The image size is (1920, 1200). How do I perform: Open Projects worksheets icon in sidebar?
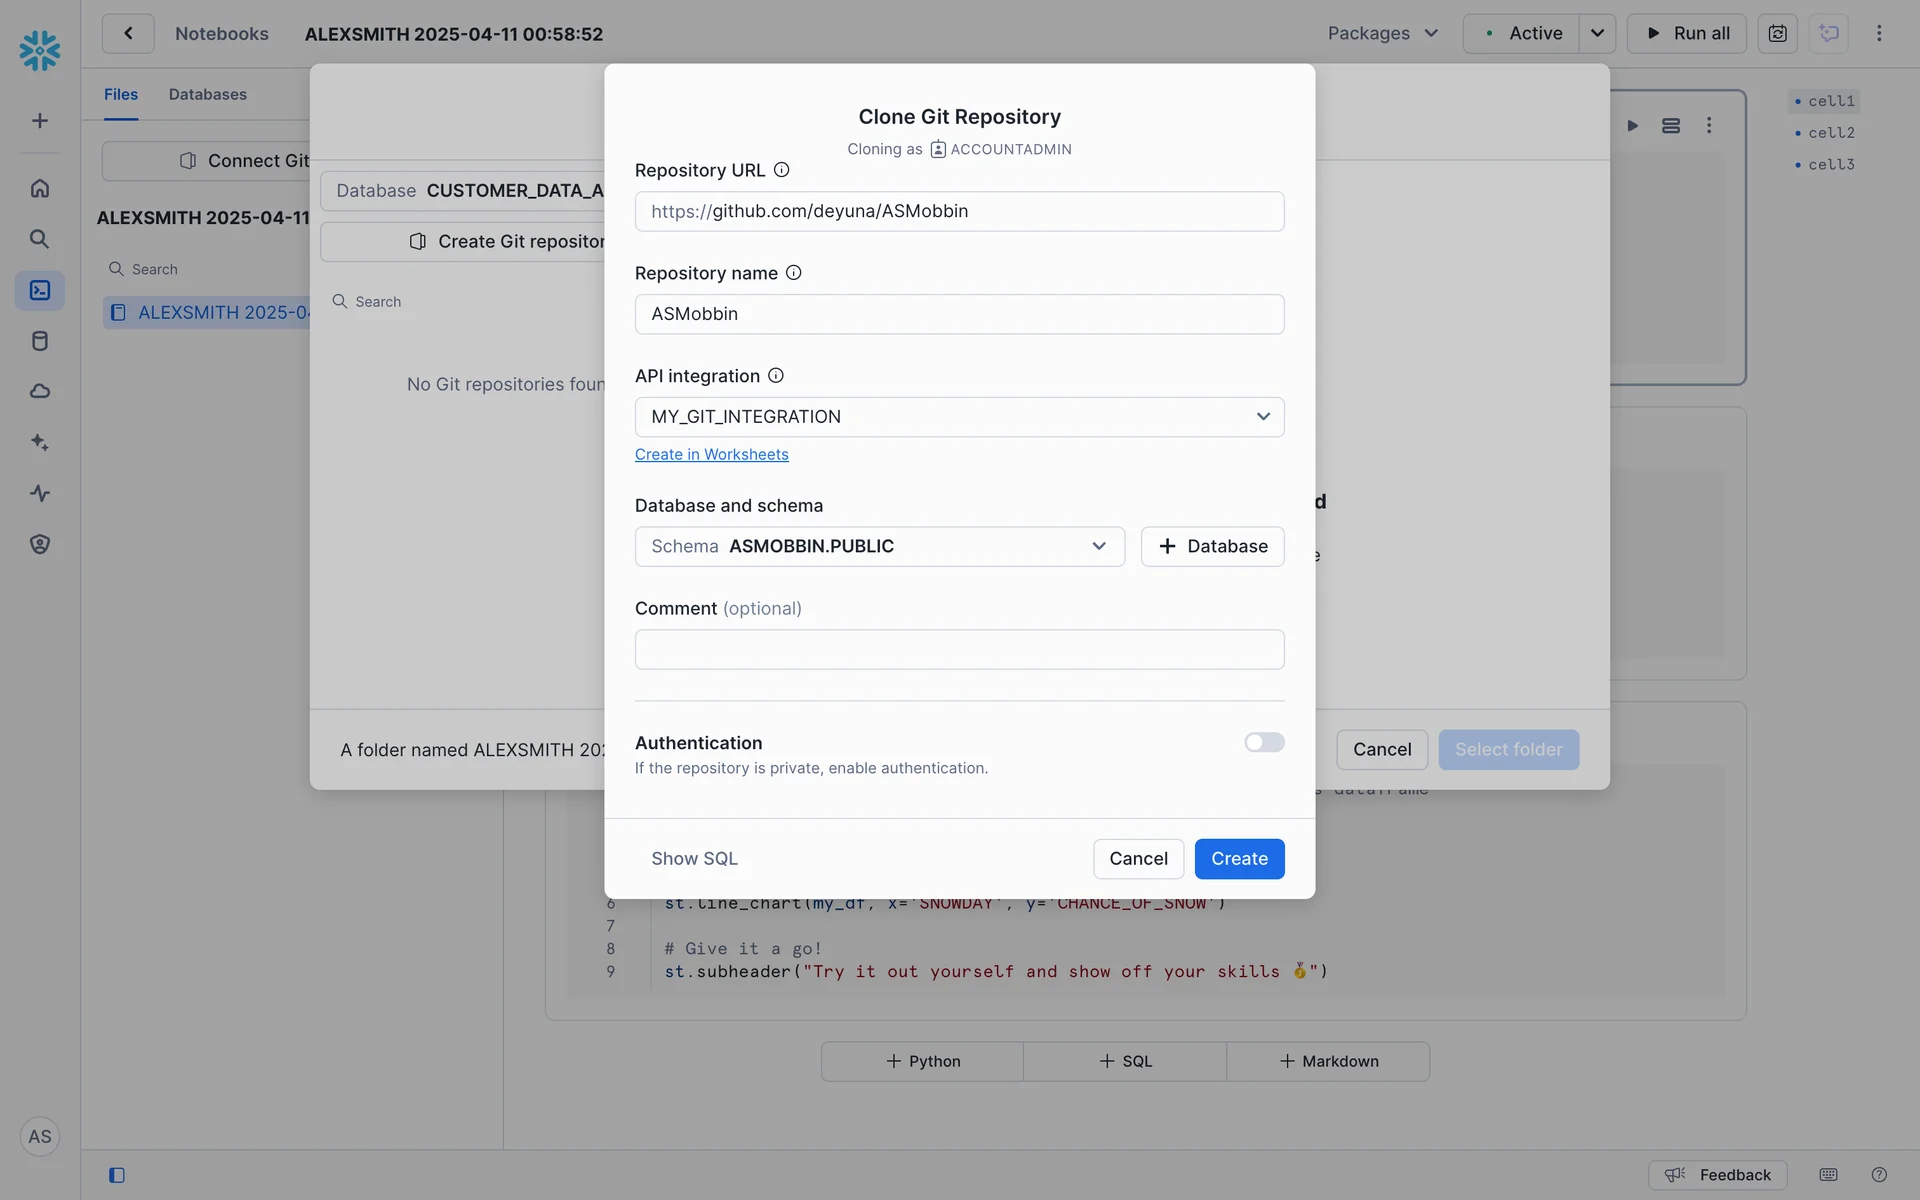40,290
